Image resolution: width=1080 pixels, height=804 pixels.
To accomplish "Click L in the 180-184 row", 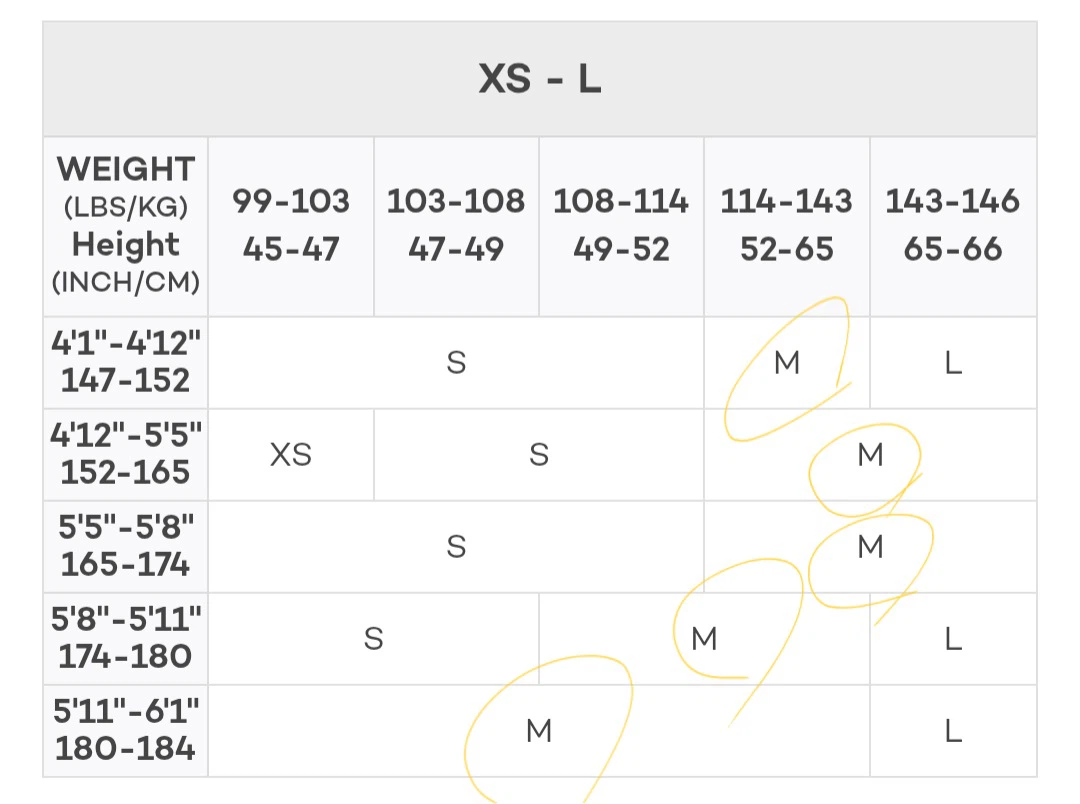I will pos(953,730).
